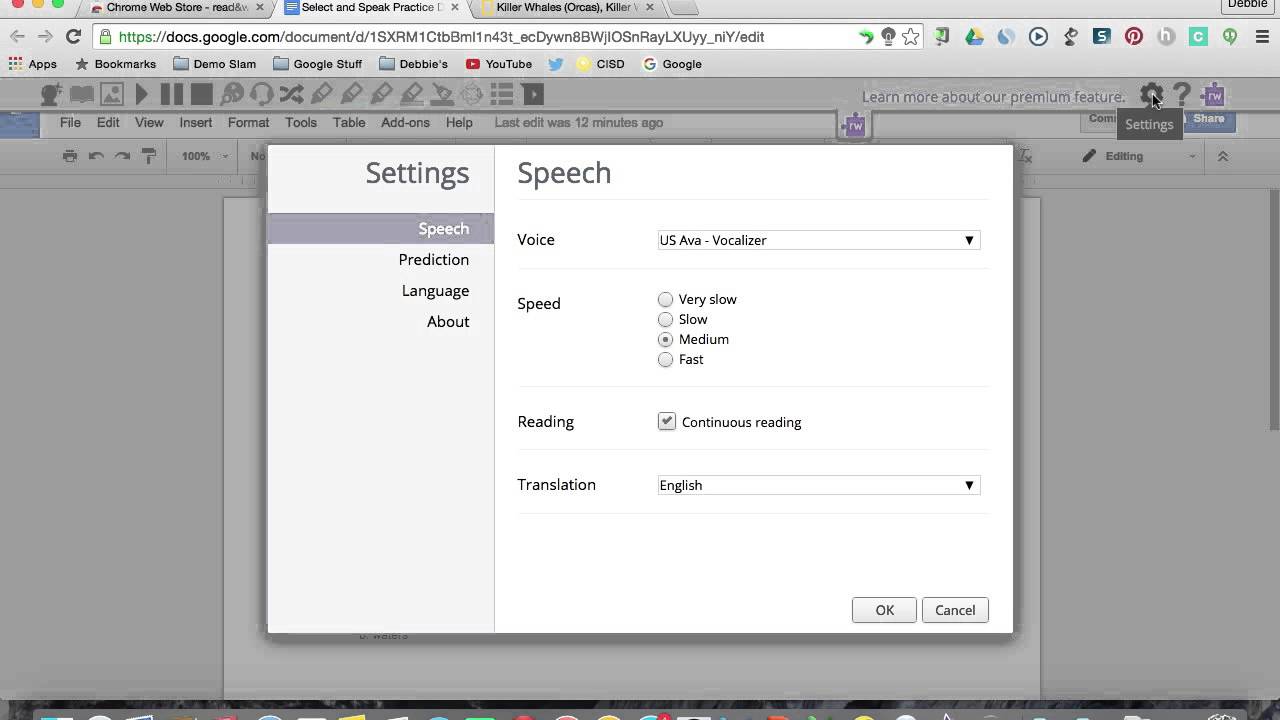Open the Docs zoom 100% dropdown
The image size is (1280, 720).
tap(204, 156)
